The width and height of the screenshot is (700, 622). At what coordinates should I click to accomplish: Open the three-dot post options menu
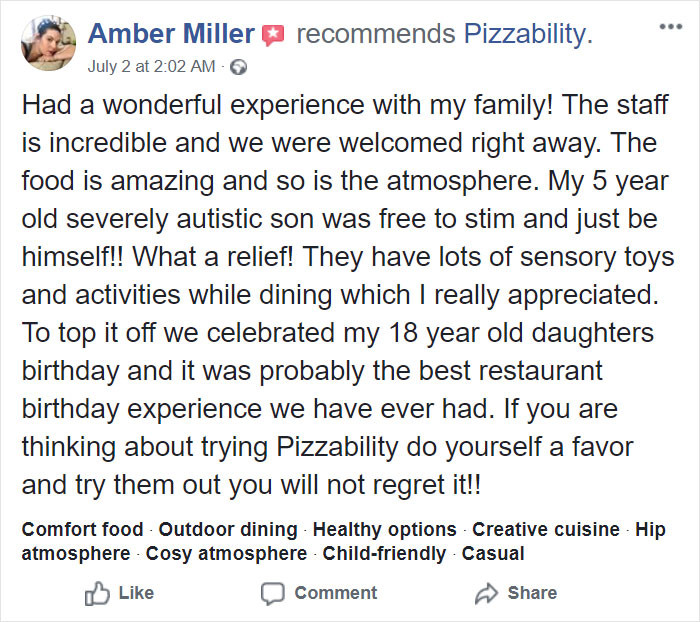tap(671, 27)
